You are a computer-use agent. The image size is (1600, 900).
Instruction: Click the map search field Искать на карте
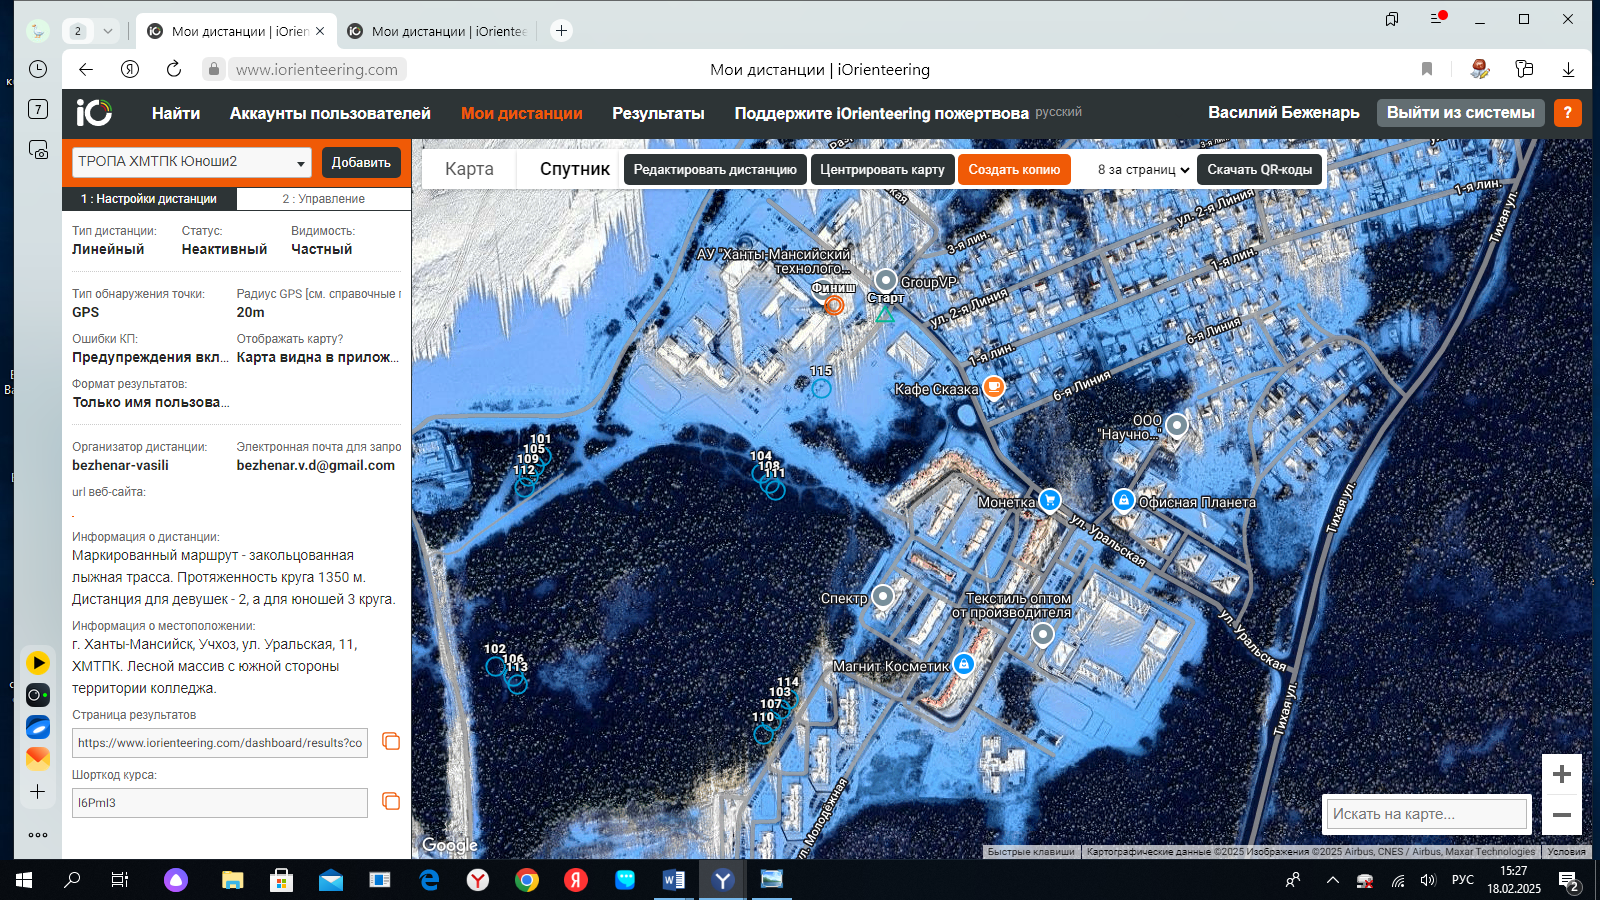(1426, 814)
